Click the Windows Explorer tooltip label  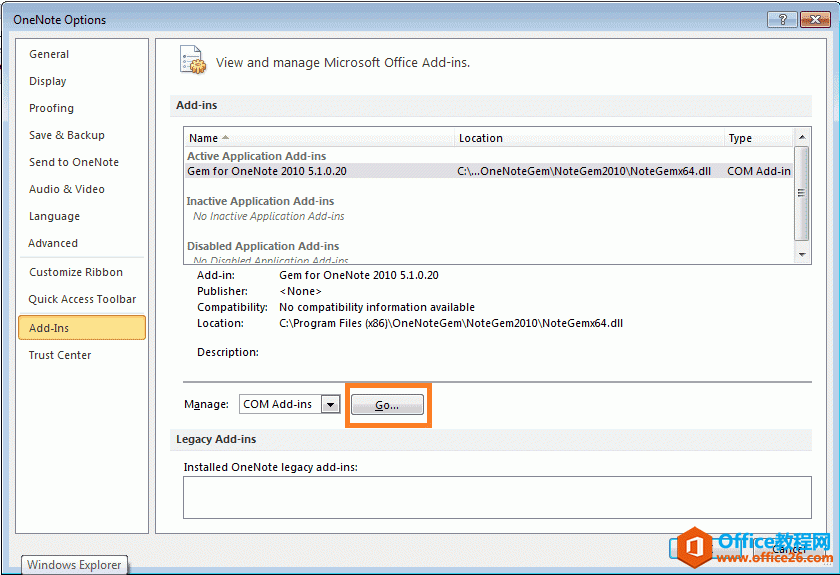tap(74, 565)
